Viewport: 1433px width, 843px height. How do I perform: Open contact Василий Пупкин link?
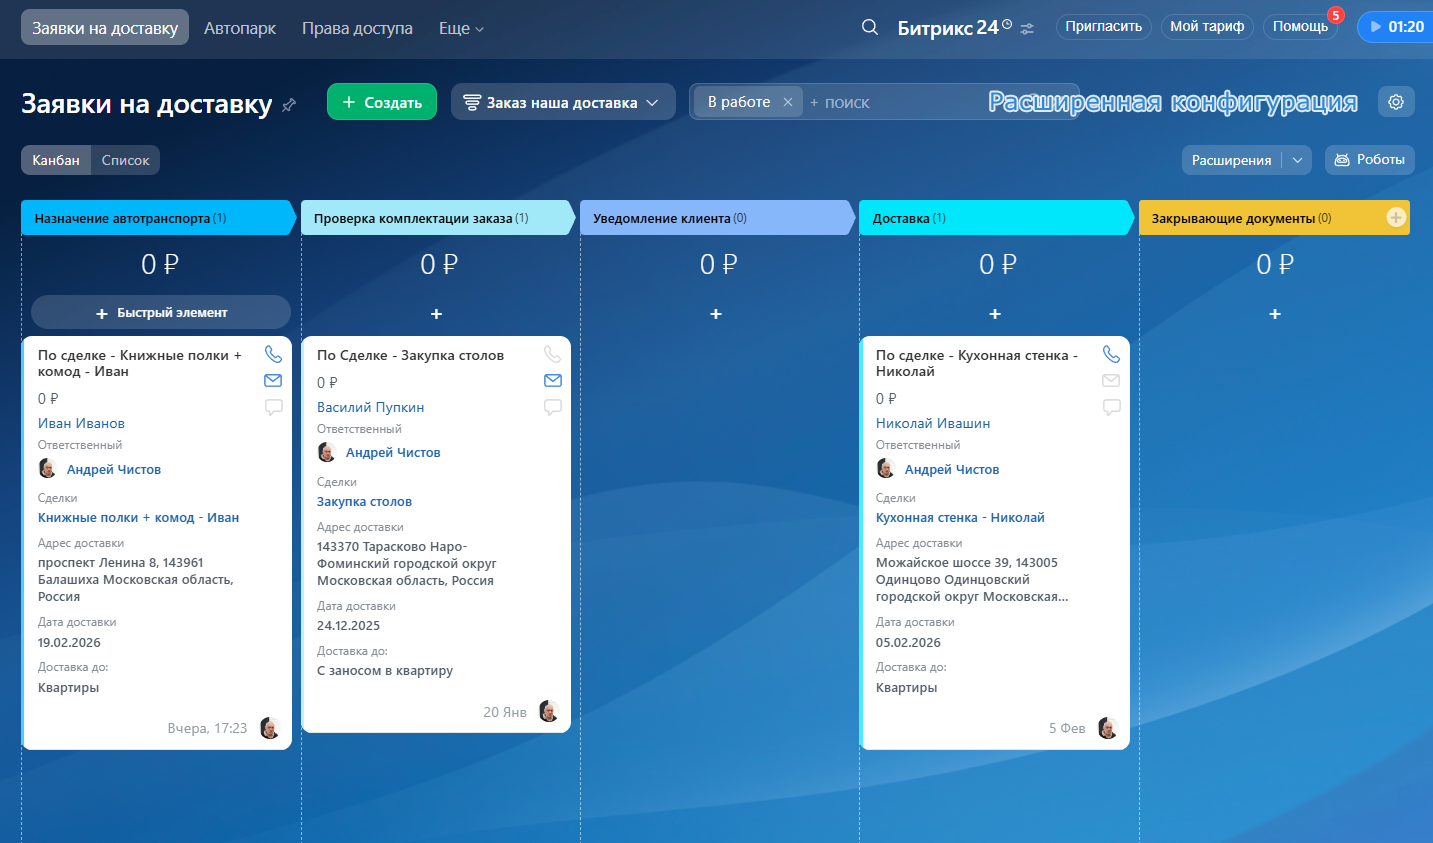coord(370,407)
